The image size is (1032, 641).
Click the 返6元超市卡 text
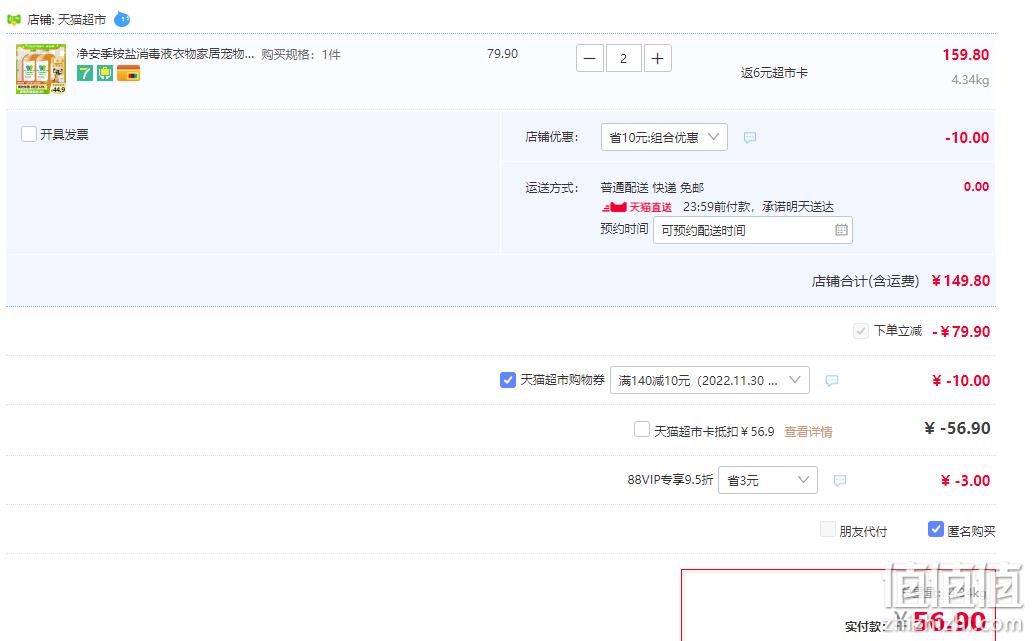(774, 73)
